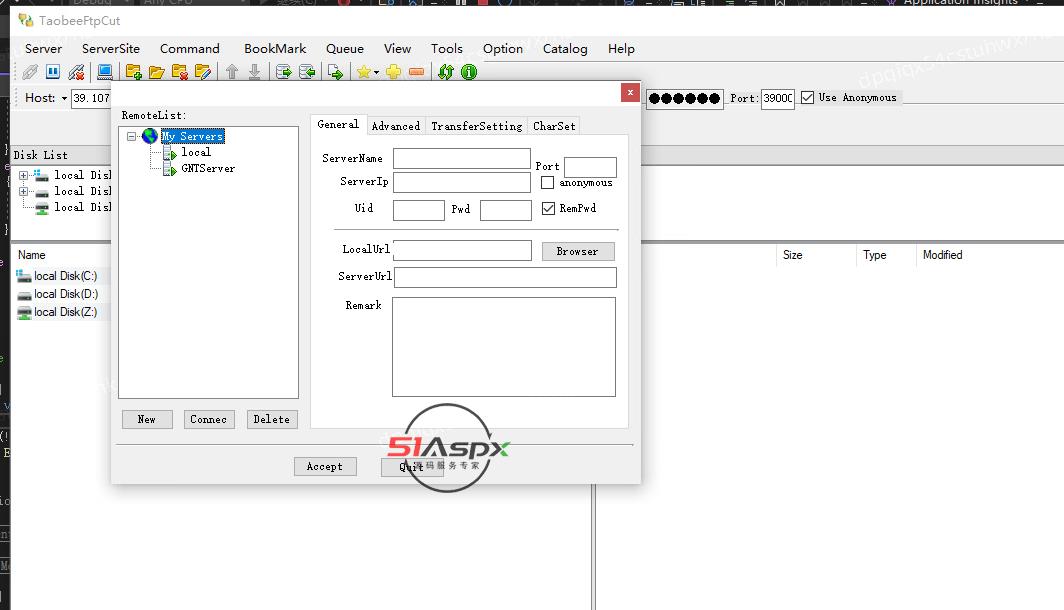Viewport: 1064px width, 610px height.
Task: Open the View menu
Action: pyautogui.click(x=397, y=49)
